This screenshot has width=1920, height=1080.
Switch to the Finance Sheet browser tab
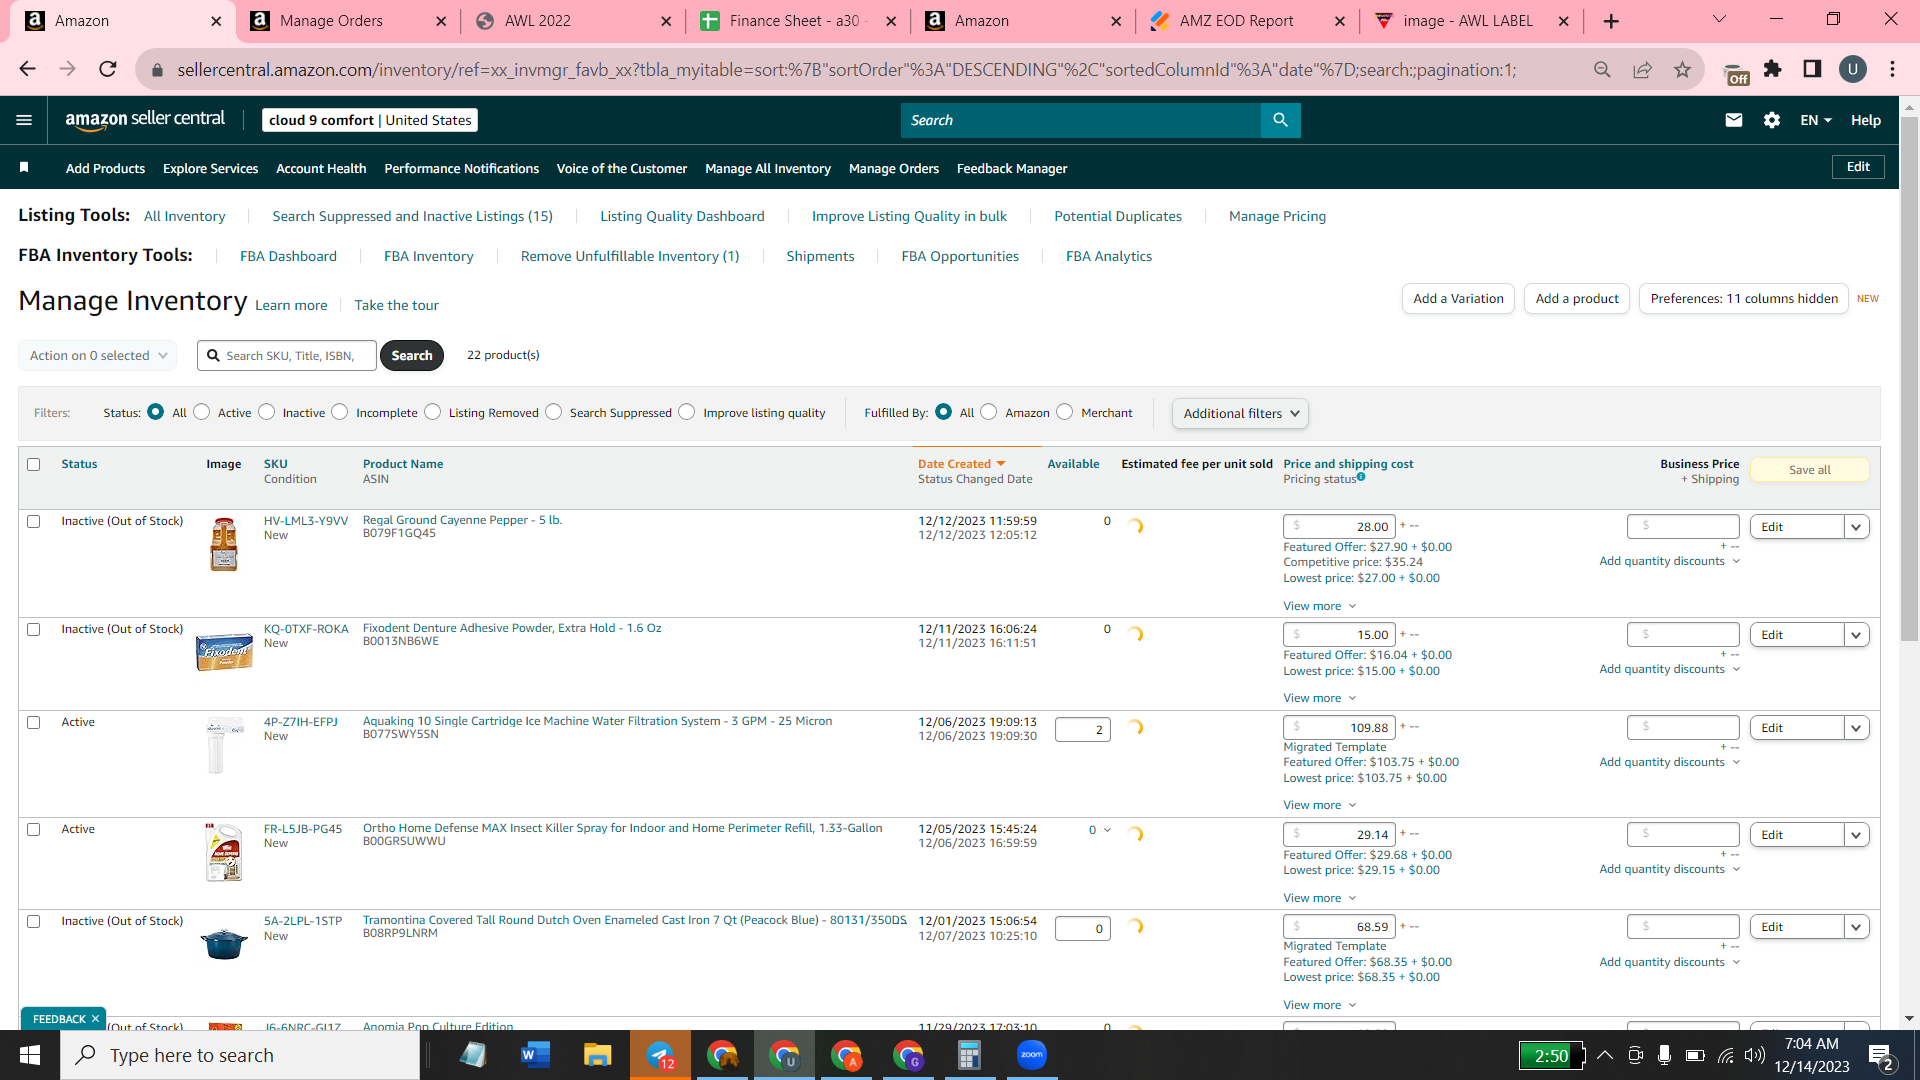[x=797, y=21]
